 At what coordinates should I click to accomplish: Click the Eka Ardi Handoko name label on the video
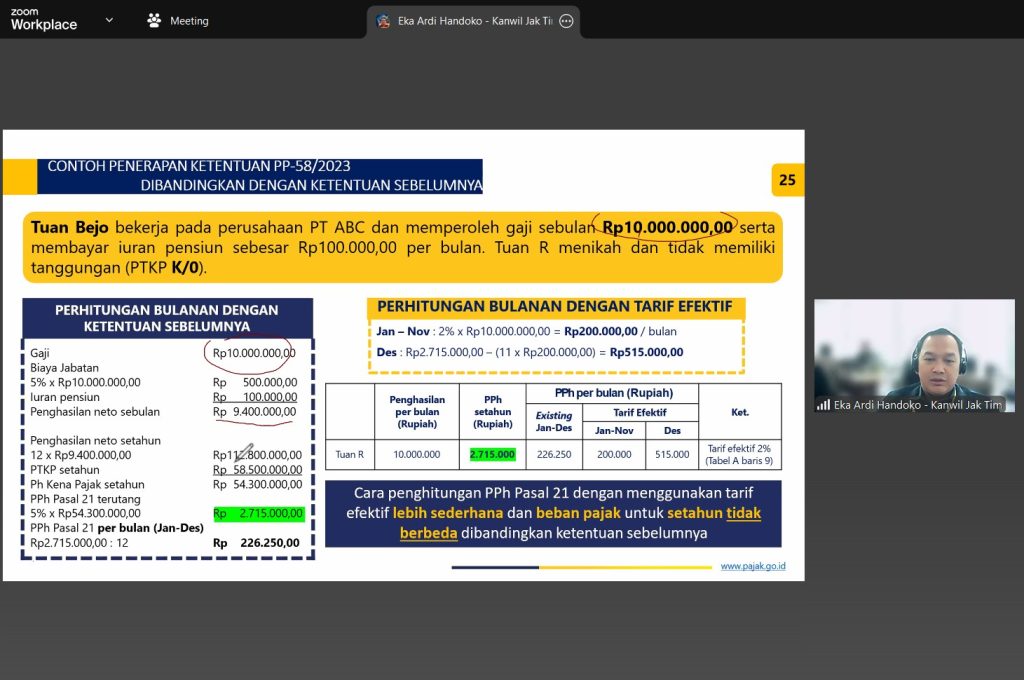click(917, 405)
